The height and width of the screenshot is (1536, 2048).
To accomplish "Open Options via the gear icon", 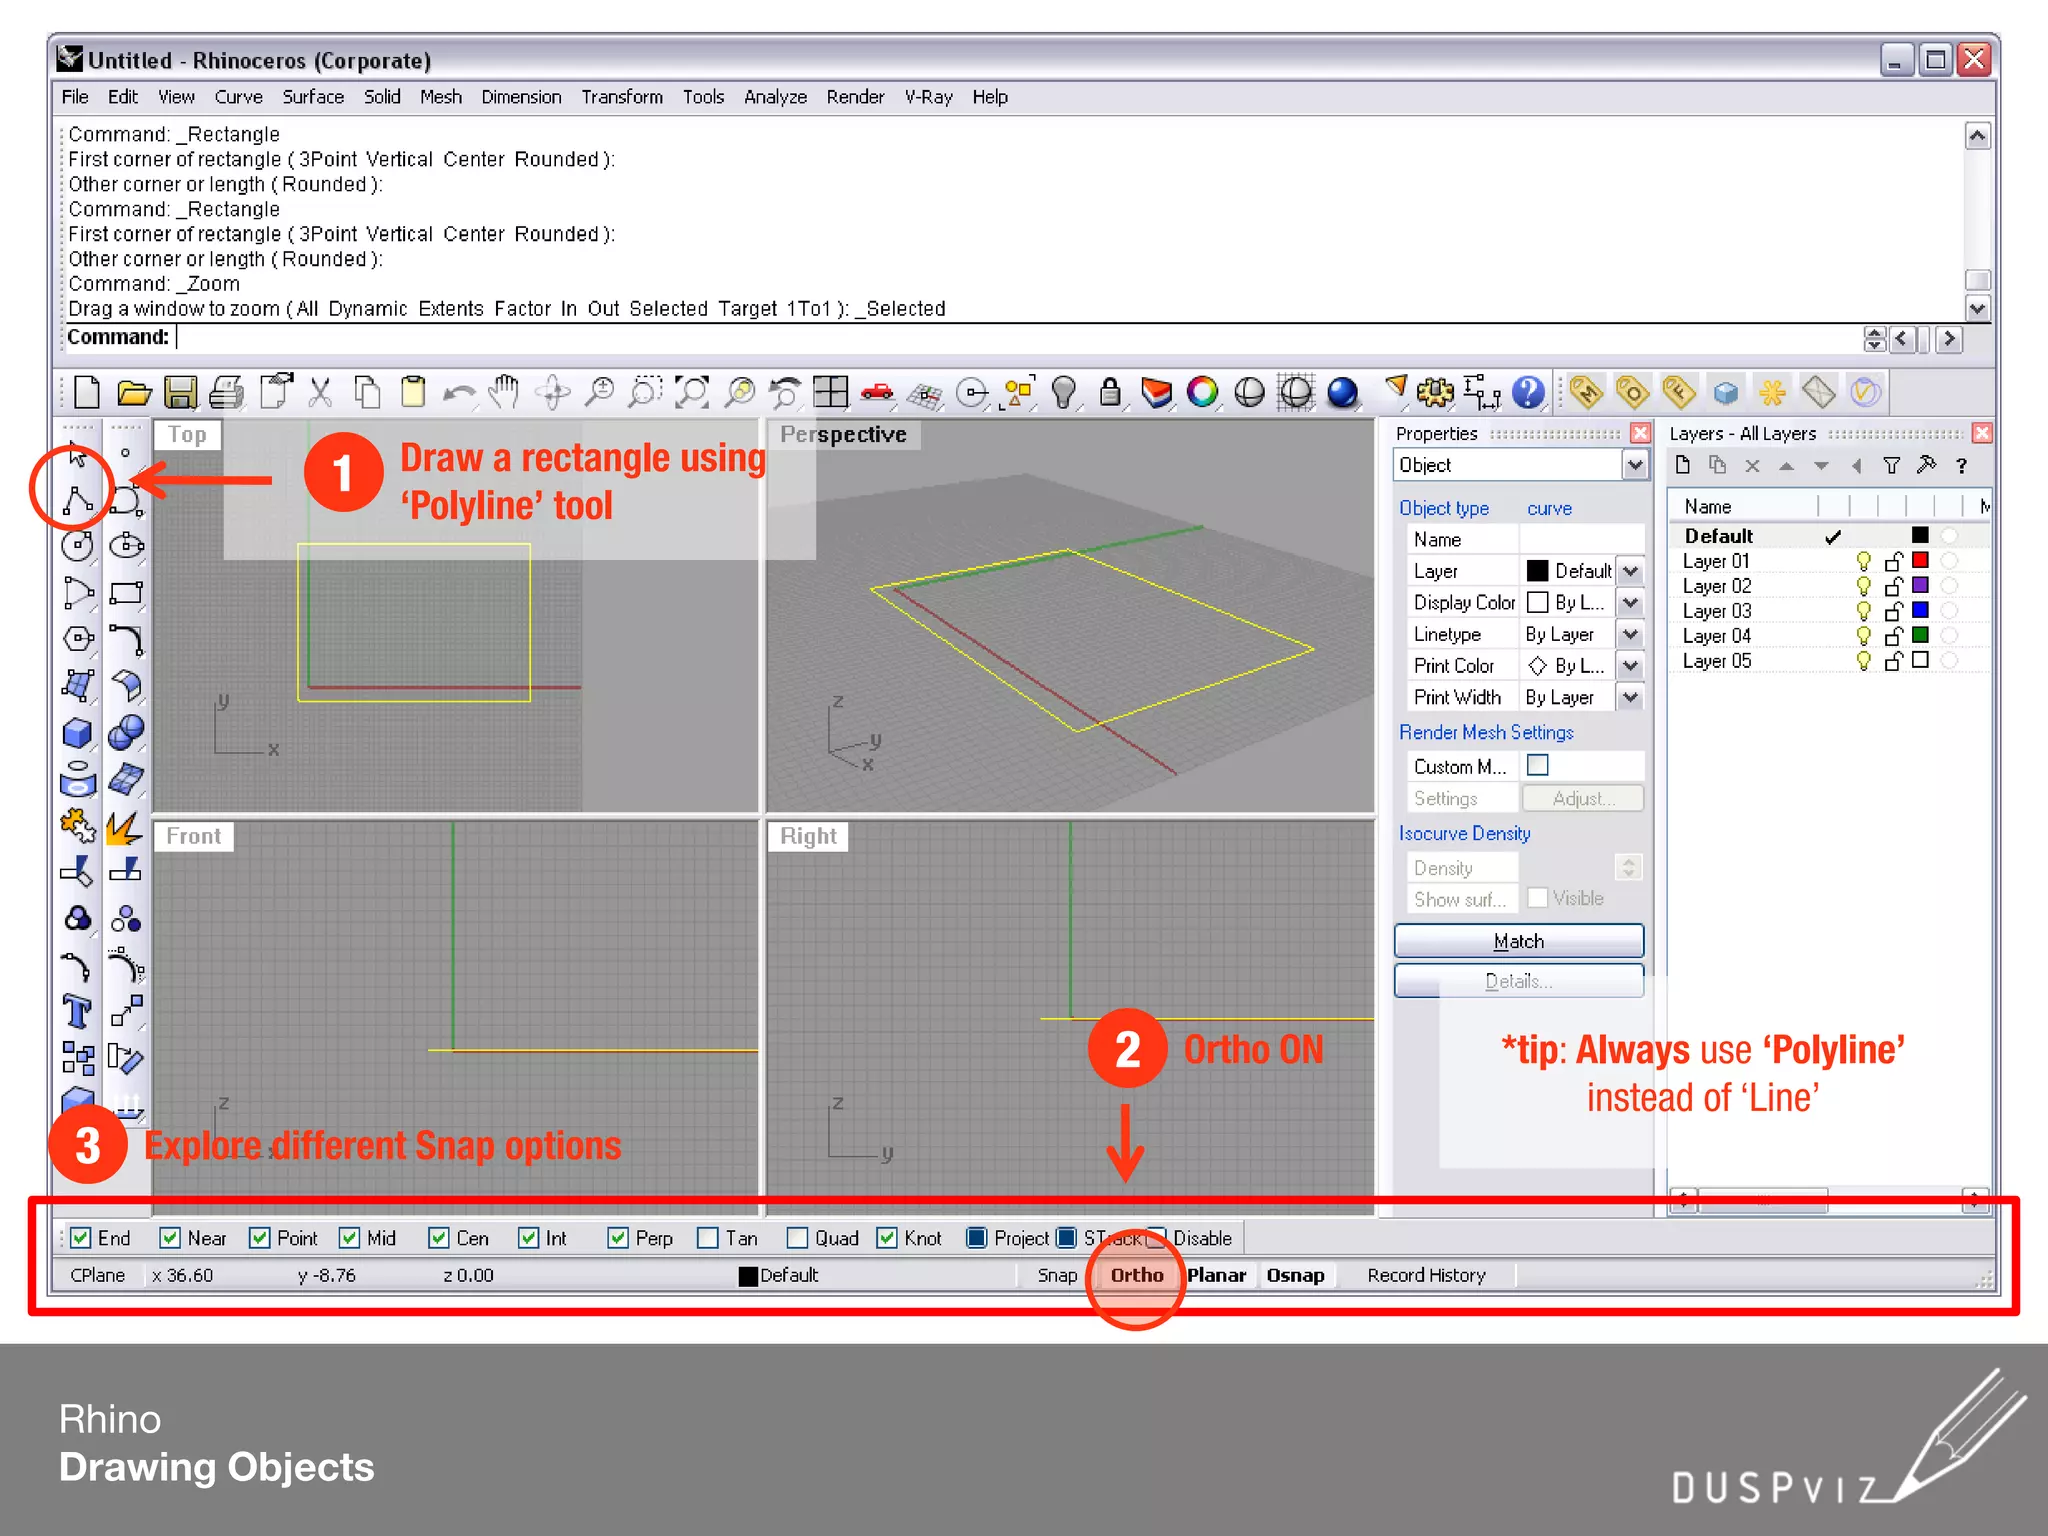I will [1434, 392].
